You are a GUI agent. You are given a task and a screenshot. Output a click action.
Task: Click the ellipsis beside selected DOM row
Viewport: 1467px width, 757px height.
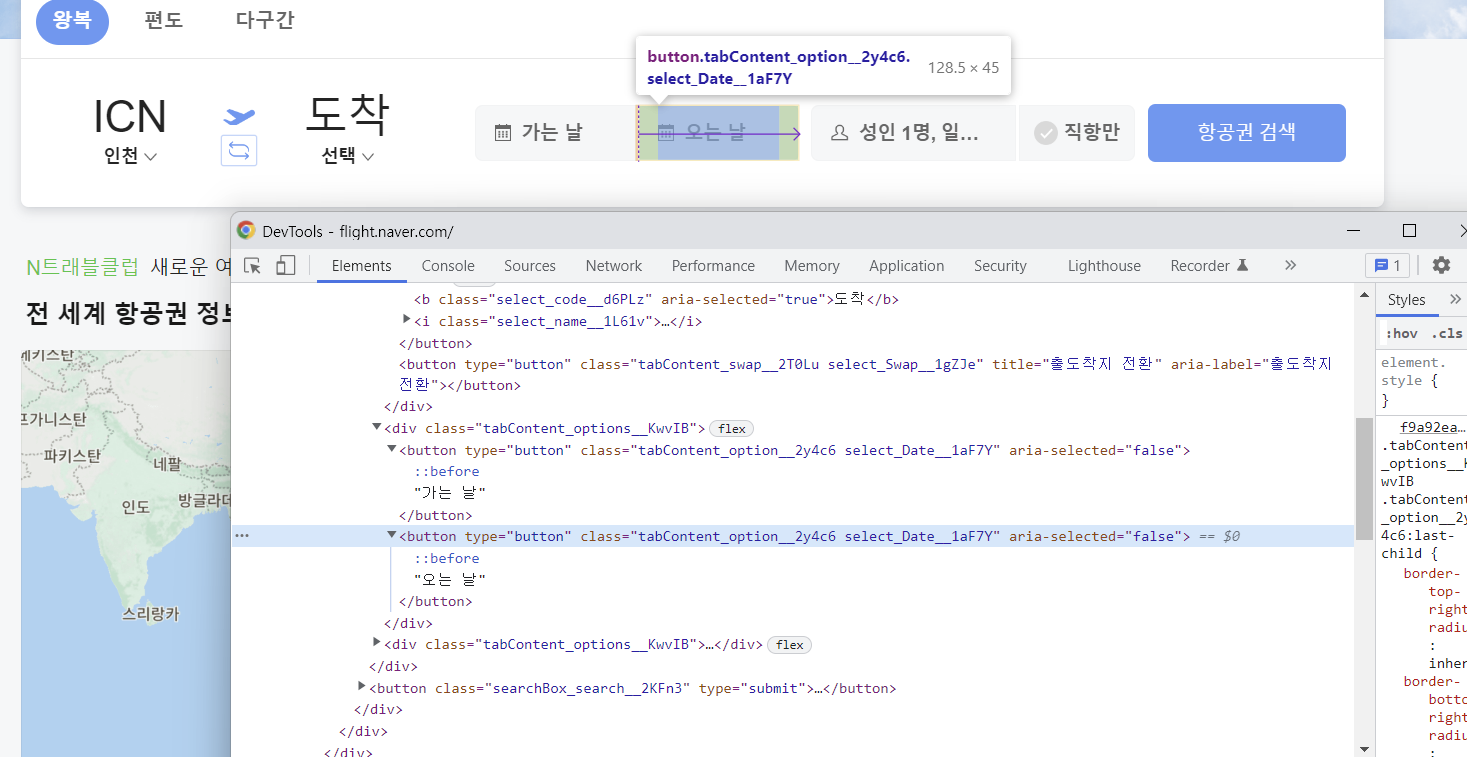click(242, 536)
